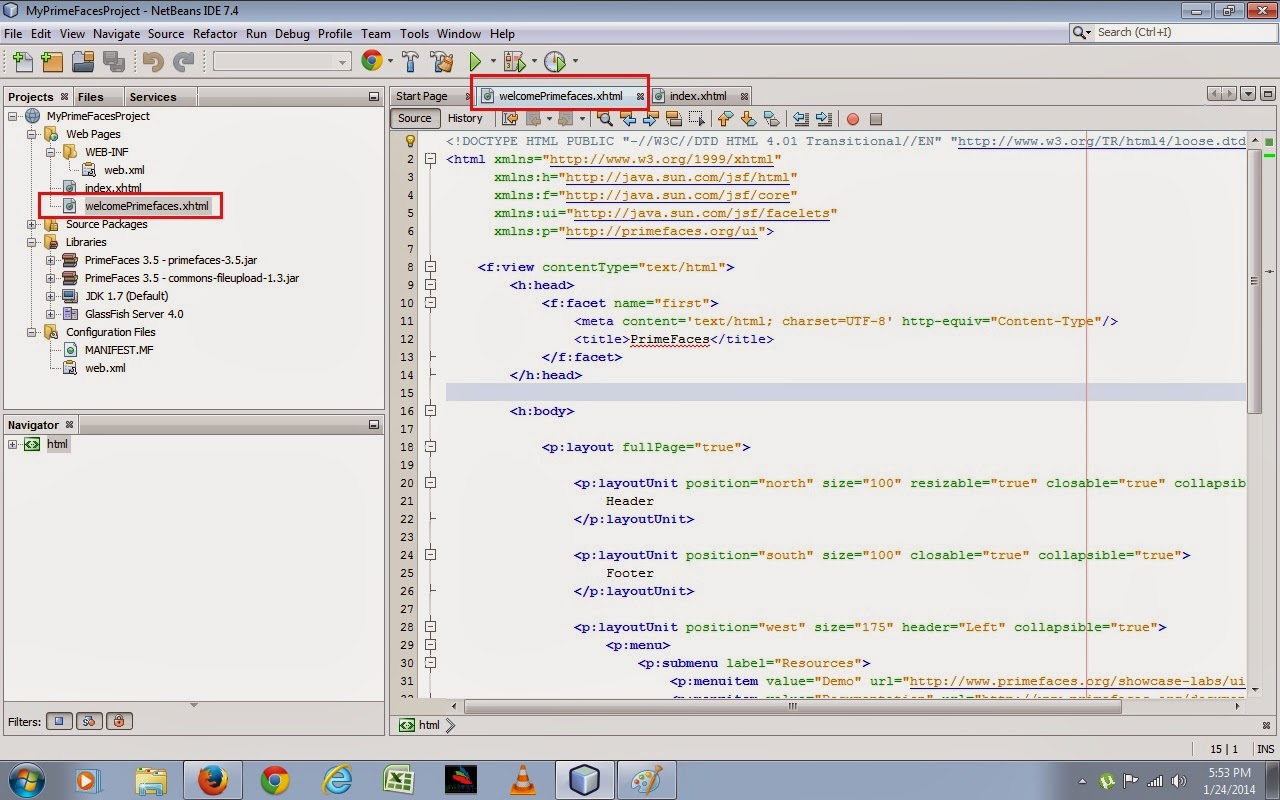This screenshot has width=1280, height=800.
Task: Click the New File toolbar icon
Action: point(21,62)
